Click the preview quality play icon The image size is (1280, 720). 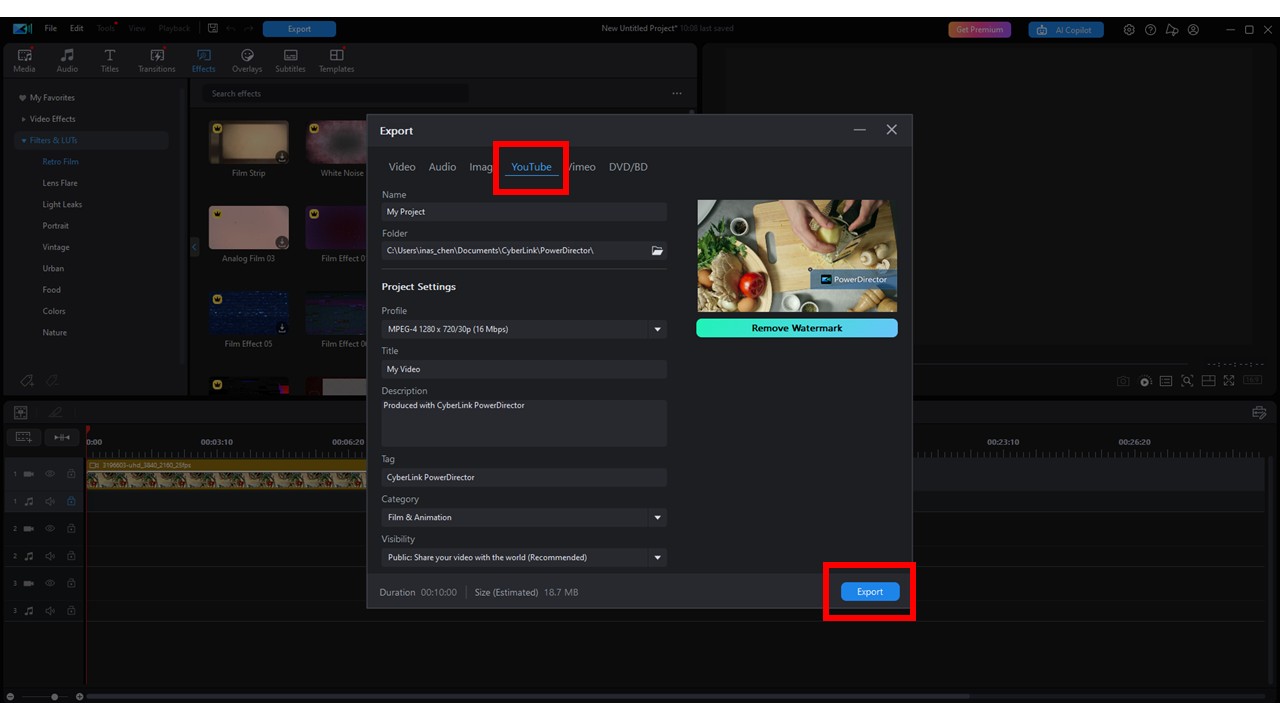click(x=1145, y=381)
